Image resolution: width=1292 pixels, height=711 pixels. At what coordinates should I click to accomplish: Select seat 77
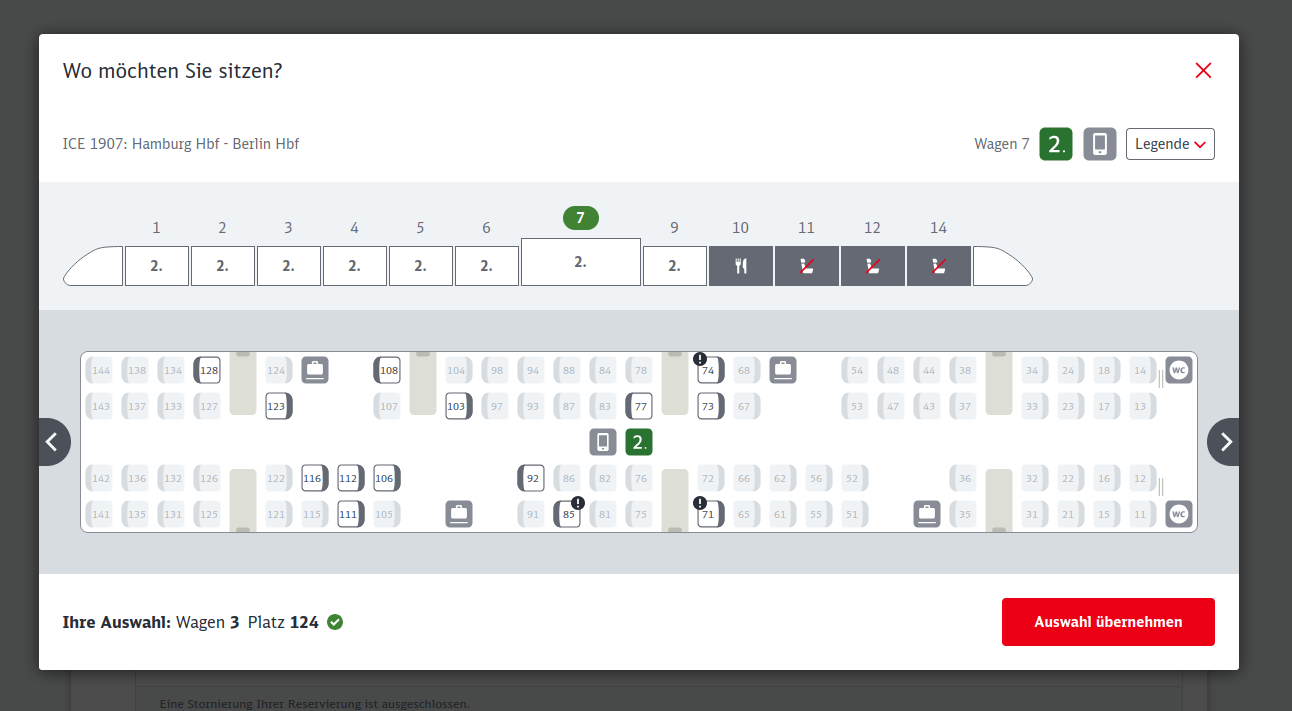[640, 407]
